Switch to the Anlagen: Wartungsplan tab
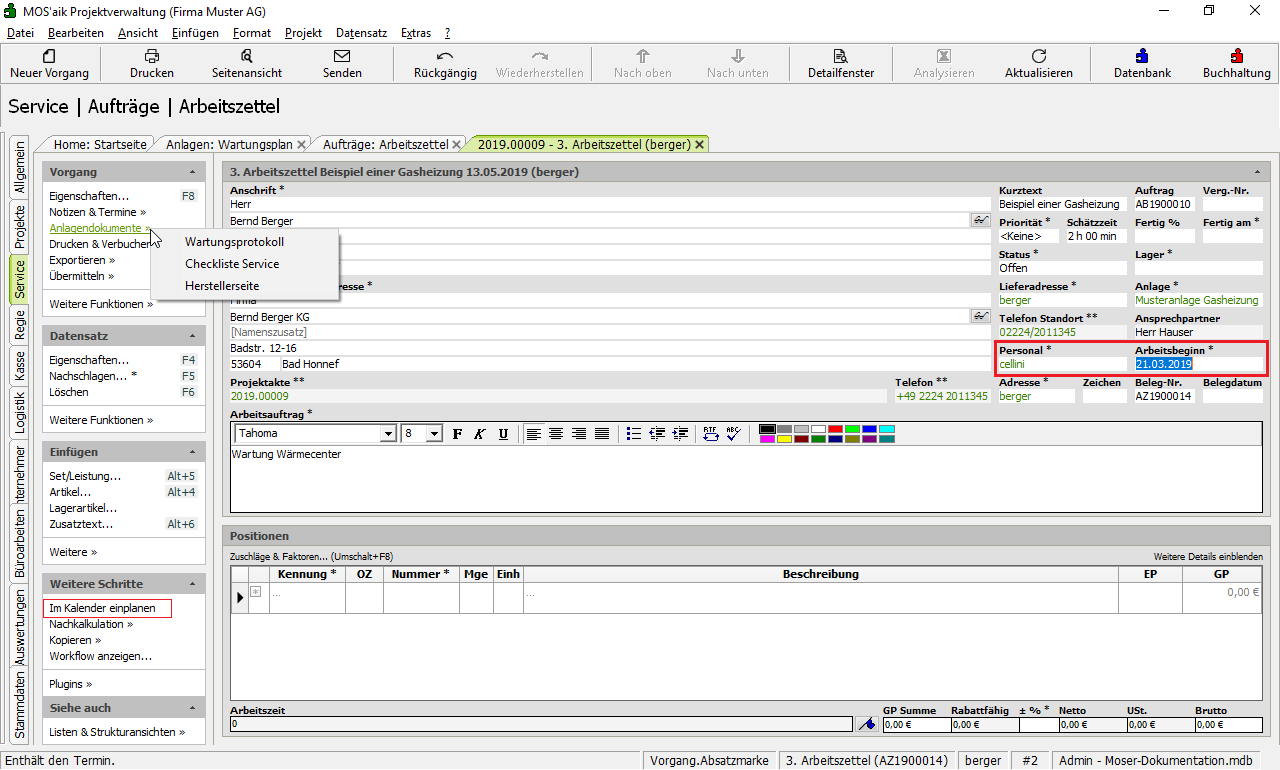Viewport: 1280px width, 770px height. pos(229,144)
